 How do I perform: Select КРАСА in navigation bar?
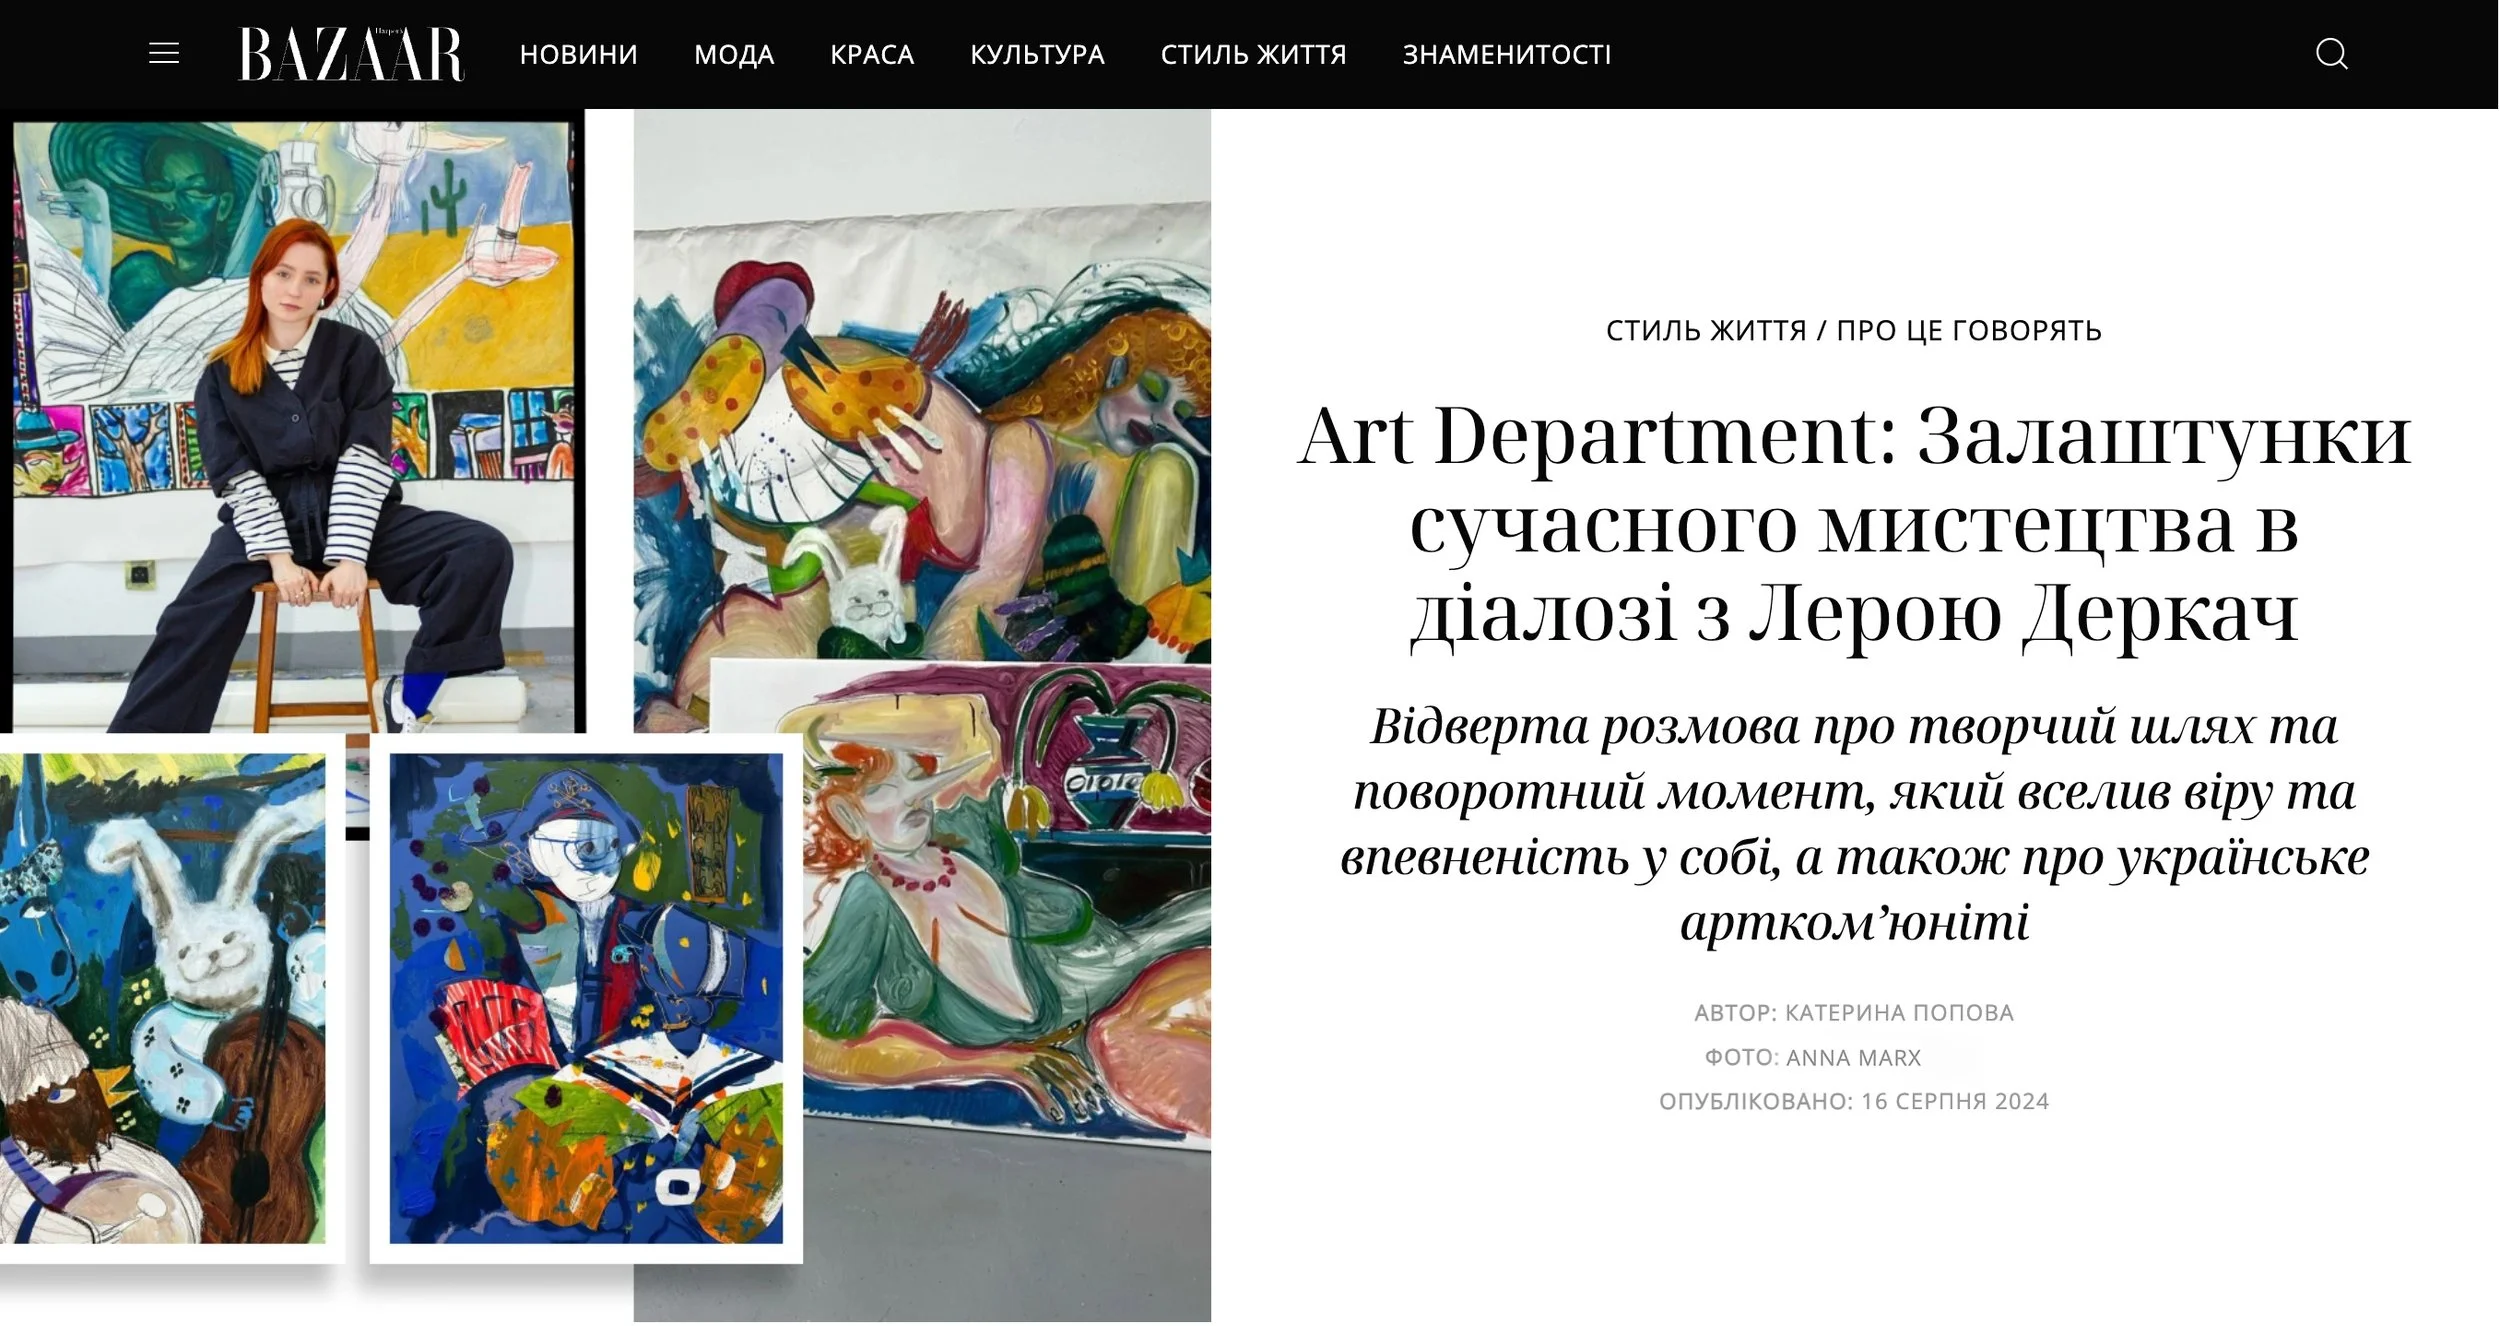(x=872, y=55)
